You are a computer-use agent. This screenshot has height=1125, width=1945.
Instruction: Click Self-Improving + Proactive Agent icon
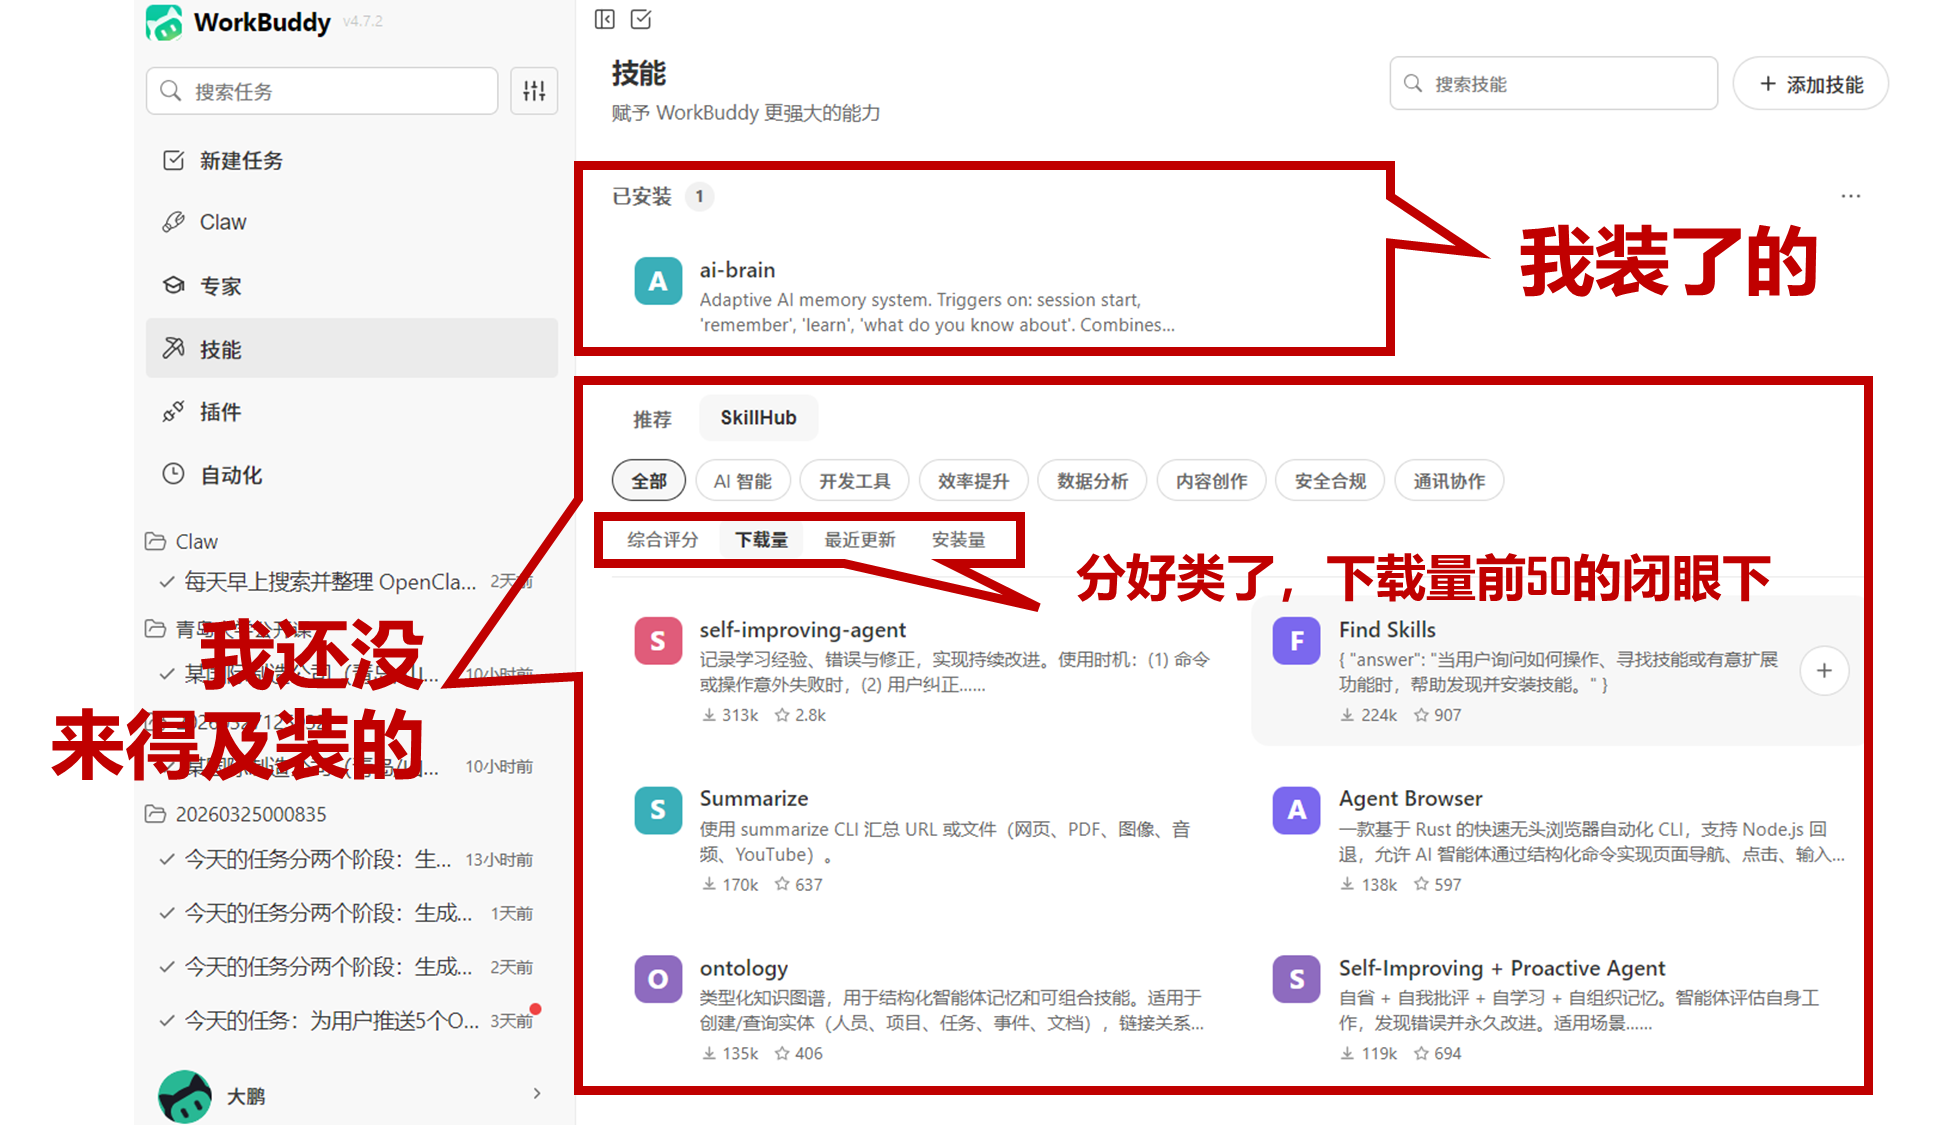(1296, 979)
